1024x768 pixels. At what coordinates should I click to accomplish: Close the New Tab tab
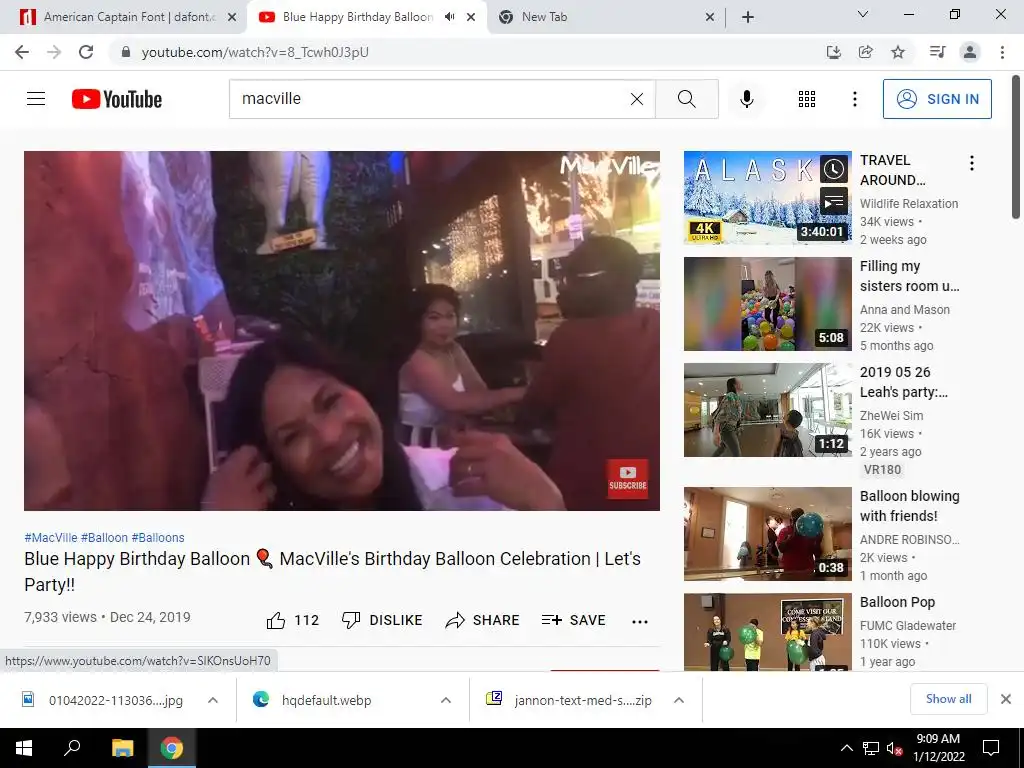coord(710,18)
